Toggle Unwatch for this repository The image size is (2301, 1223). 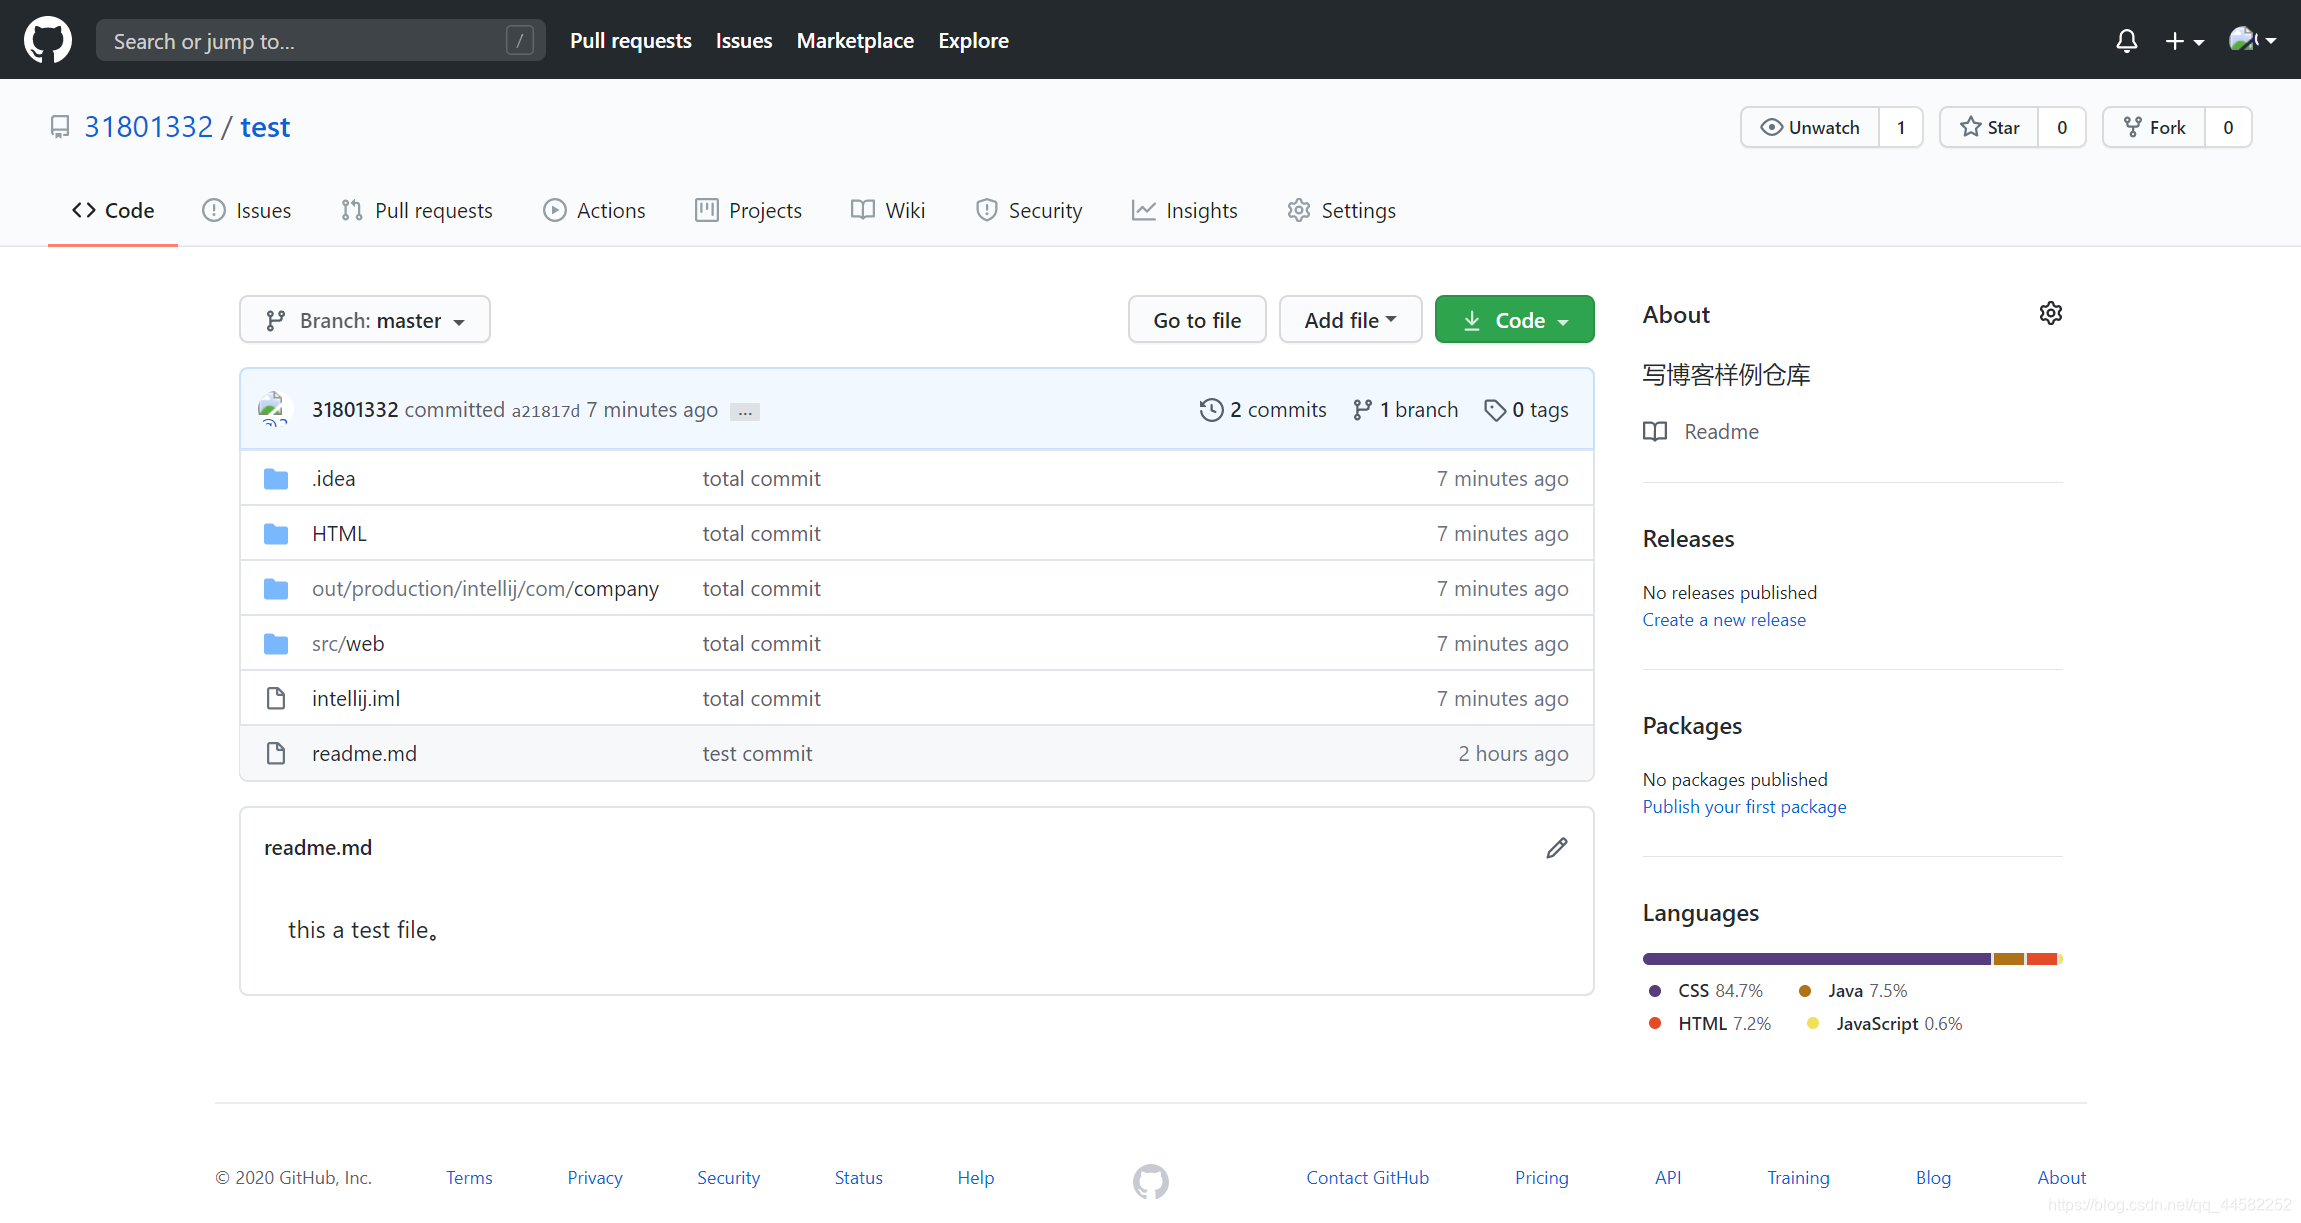(1810, 127)
